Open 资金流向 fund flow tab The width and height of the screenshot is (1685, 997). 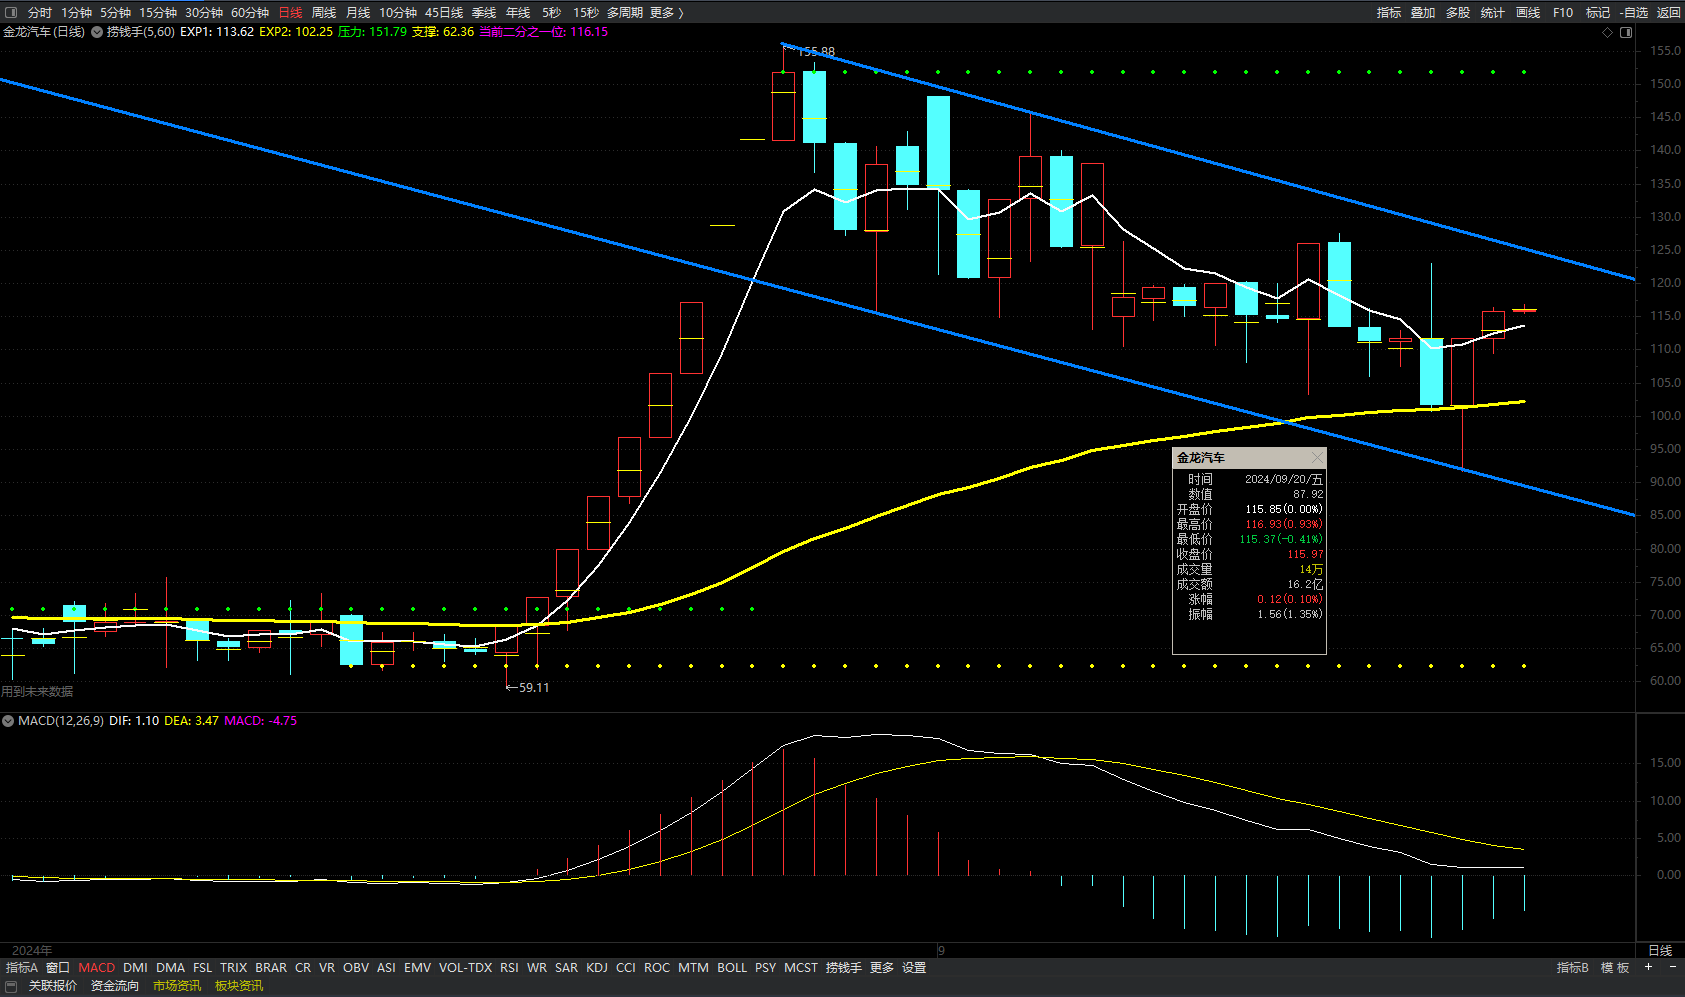(115, 986)
